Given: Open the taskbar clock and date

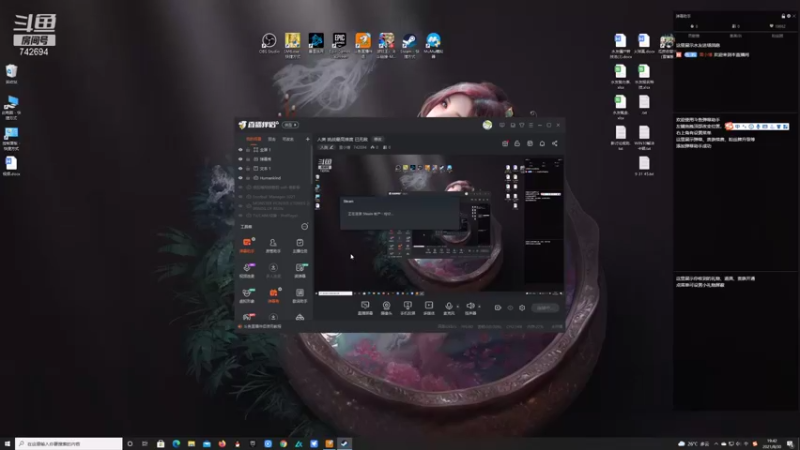Looking at the screenshot, I should coord(772,444).
